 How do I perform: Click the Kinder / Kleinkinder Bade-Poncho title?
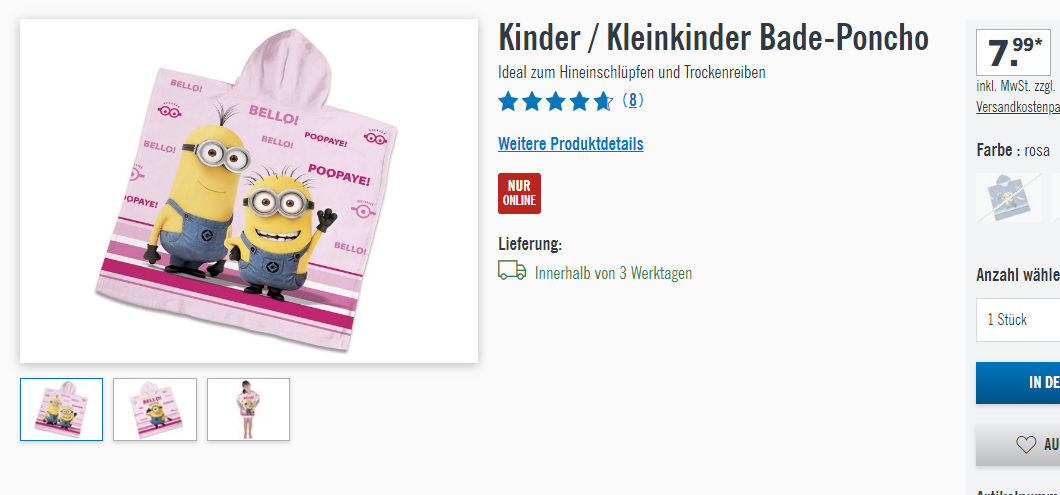[x=713, y=39]
